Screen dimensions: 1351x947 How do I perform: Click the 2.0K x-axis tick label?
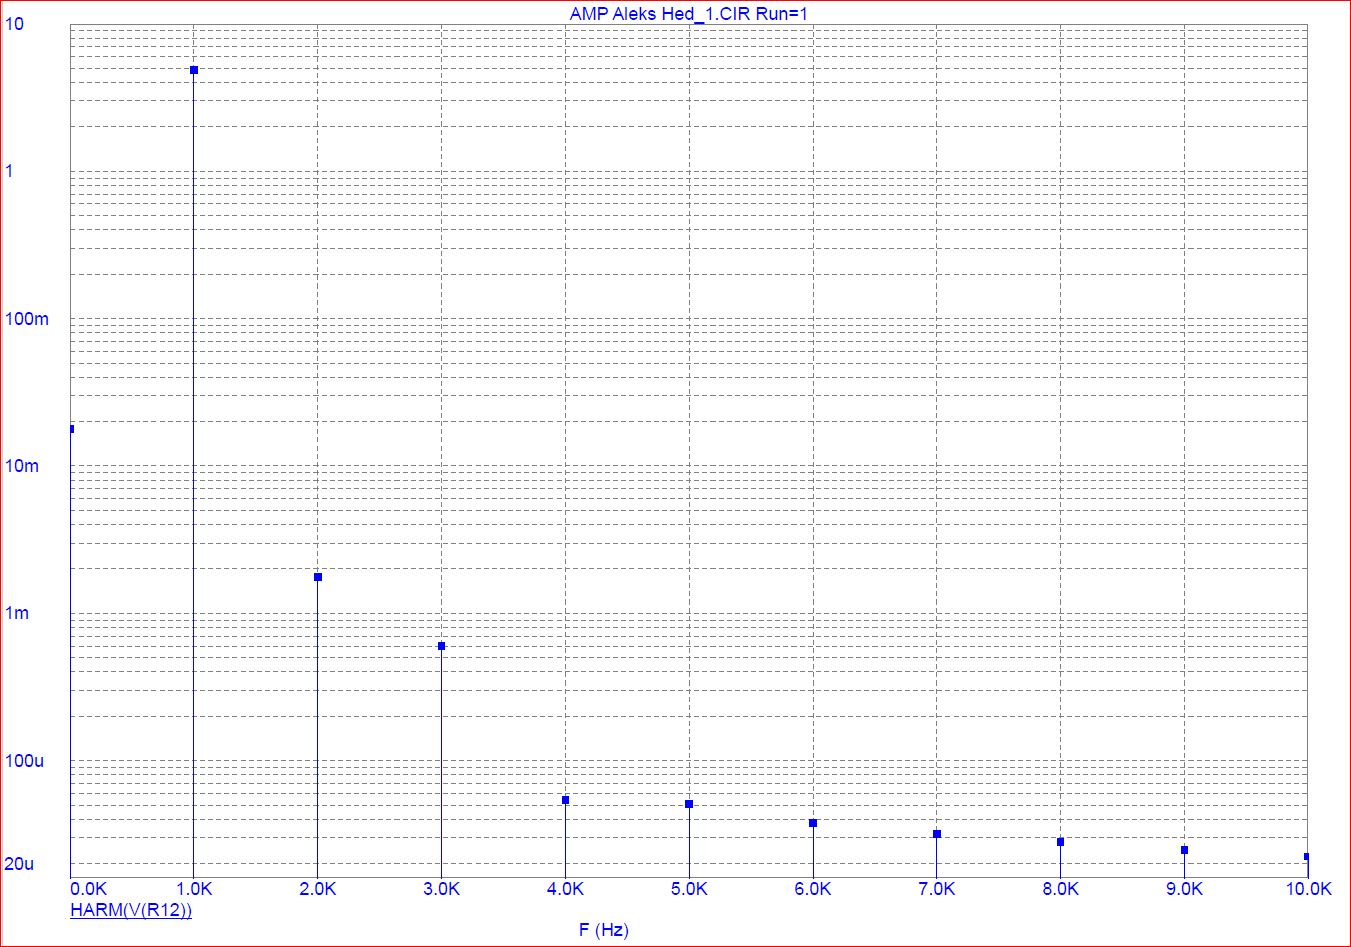pyautogui.click(x=318, y=889)
